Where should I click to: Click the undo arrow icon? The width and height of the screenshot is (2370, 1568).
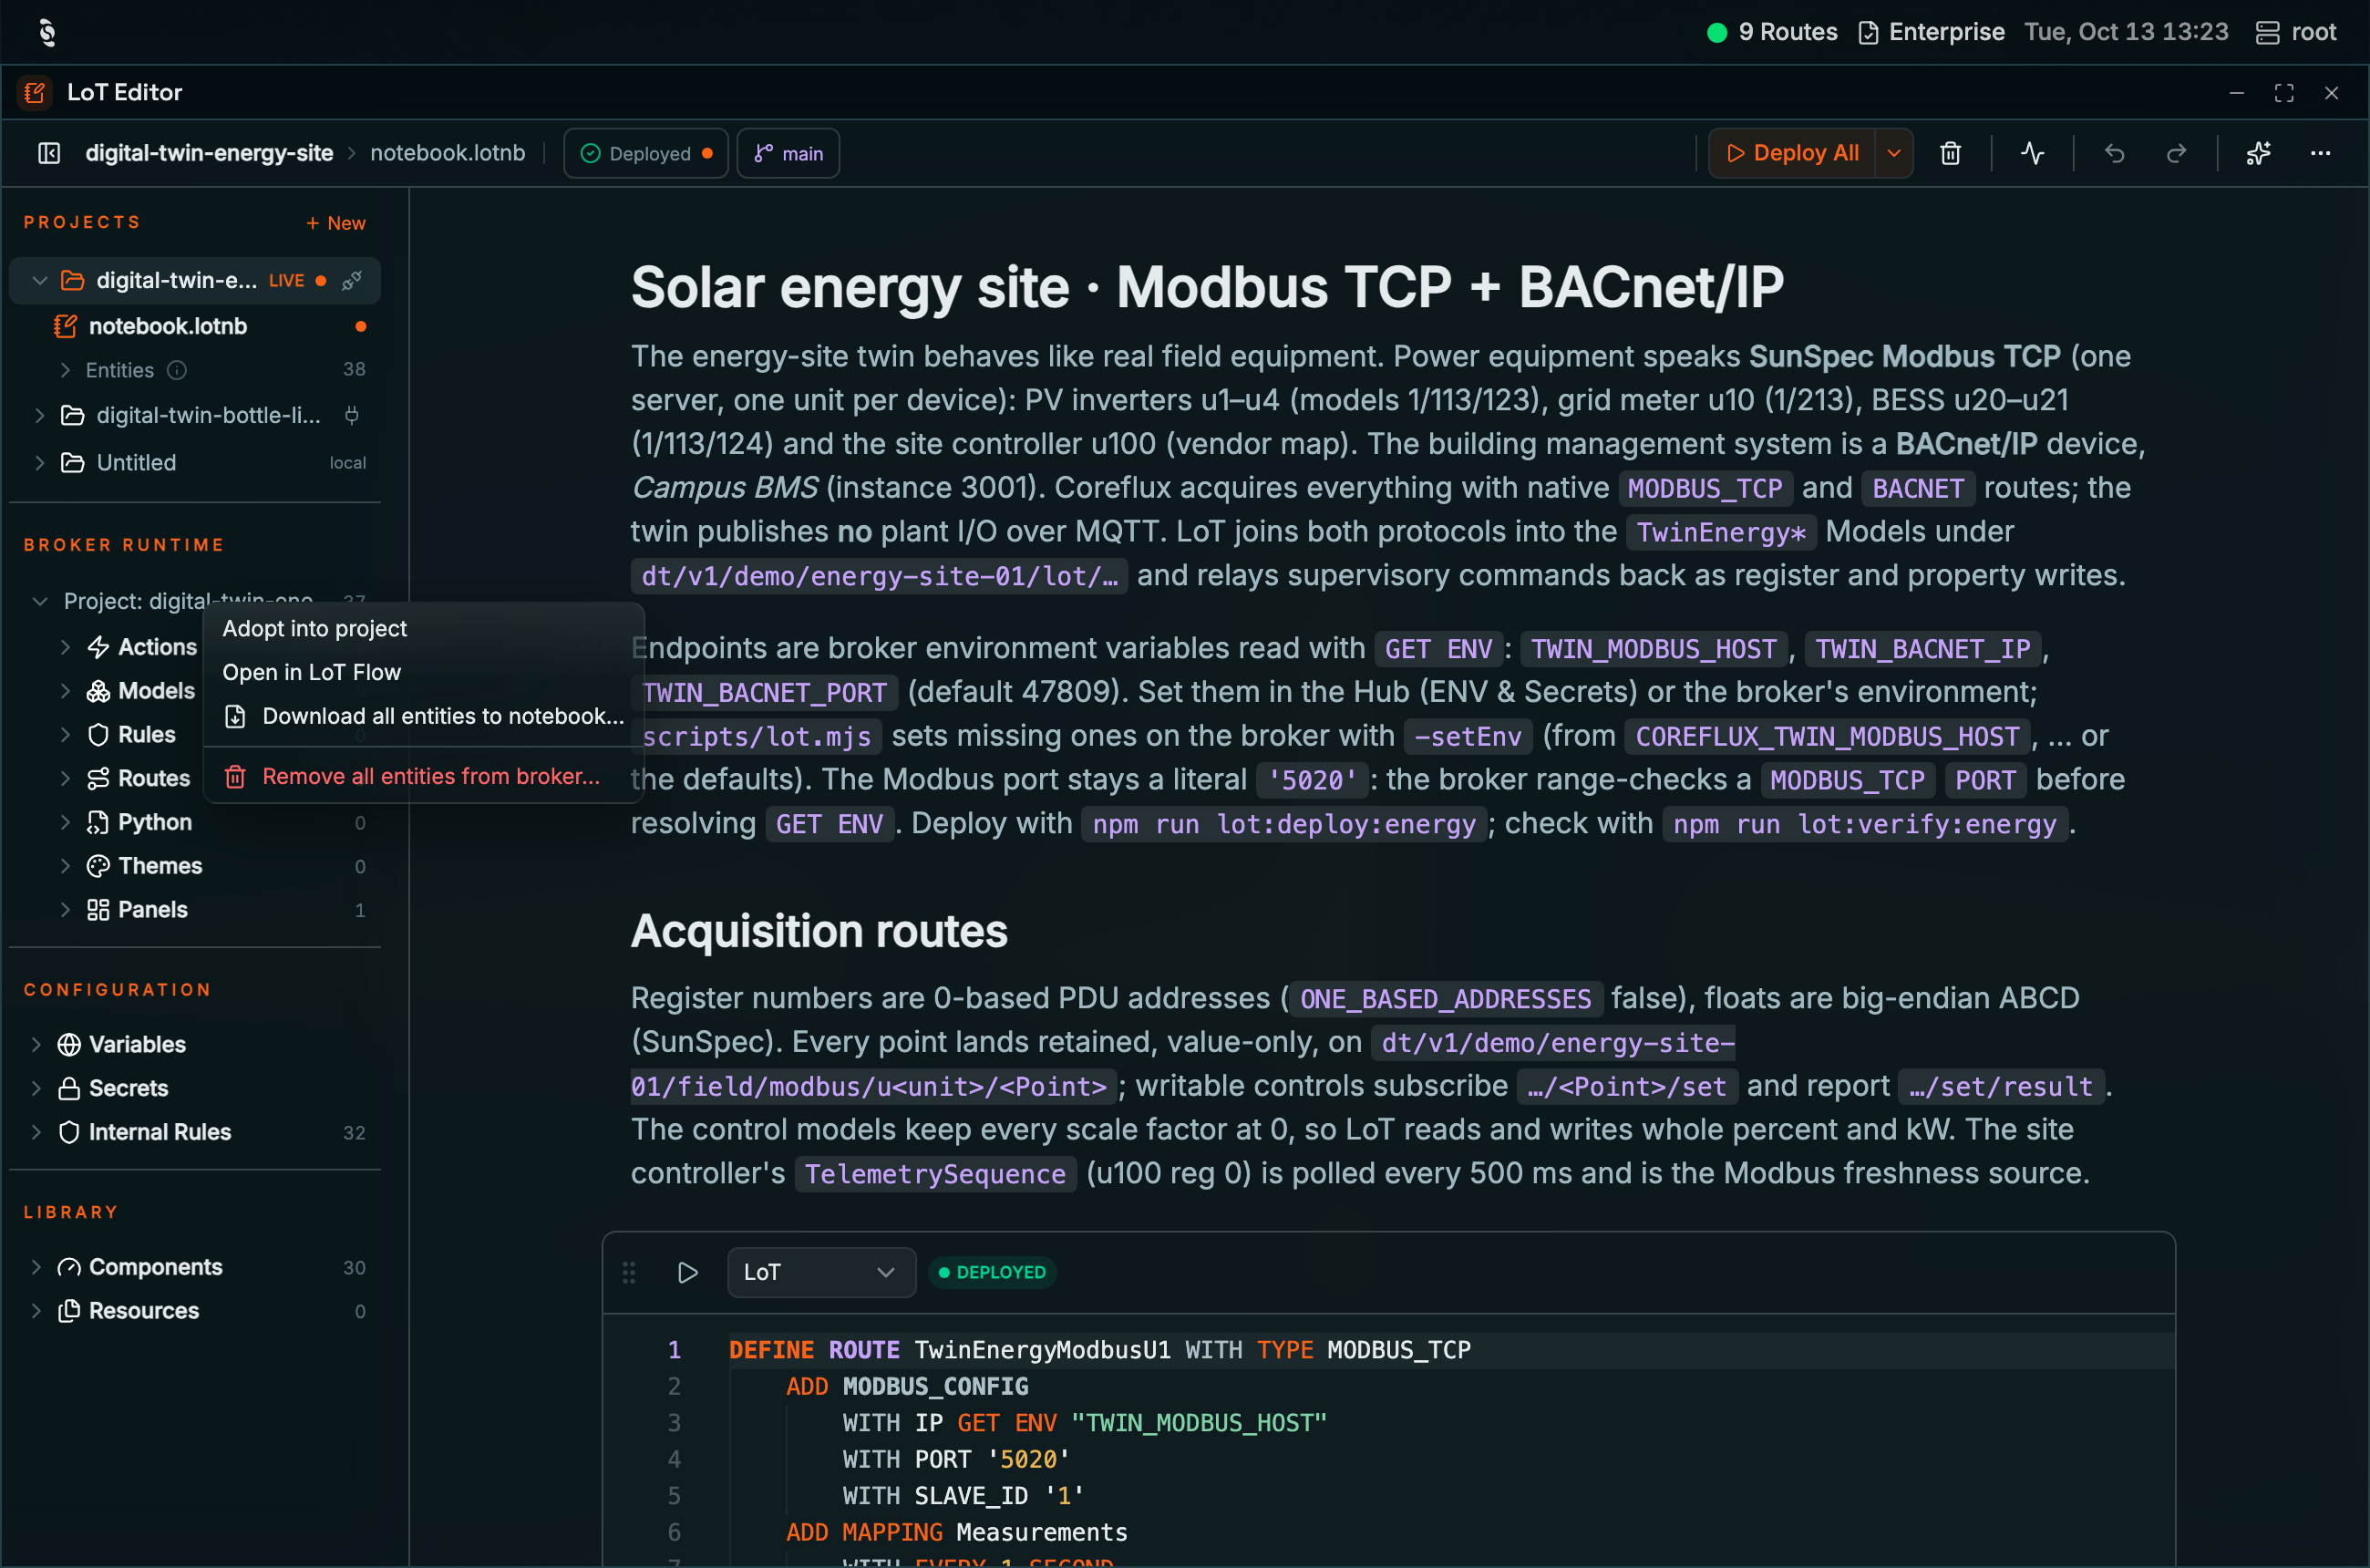pyautogui.click(x=2114, y=153)
